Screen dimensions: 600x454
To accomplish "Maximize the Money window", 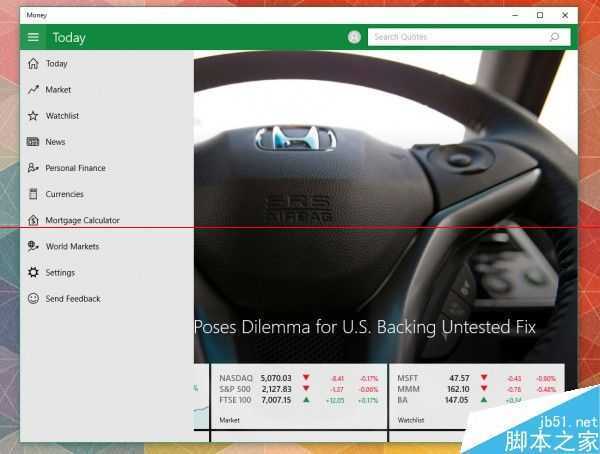I will [540, 15].
